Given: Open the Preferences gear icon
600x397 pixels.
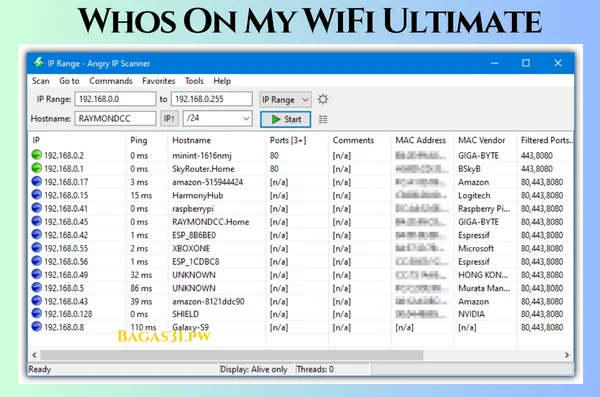Looking at the screenshot, I should pos(323,100).
